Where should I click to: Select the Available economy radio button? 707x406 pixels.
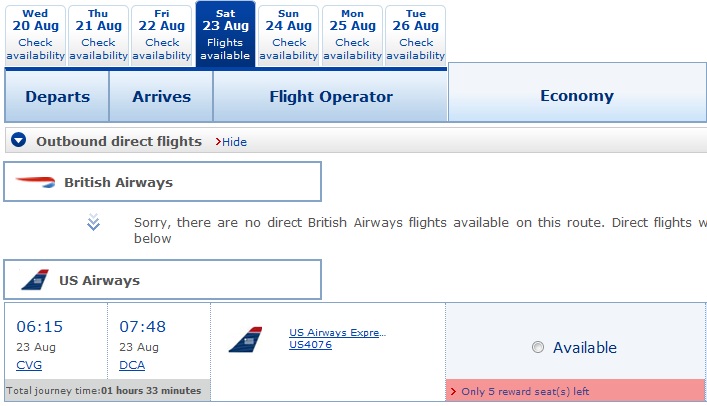pyautogui.click(x=538, y=348)
